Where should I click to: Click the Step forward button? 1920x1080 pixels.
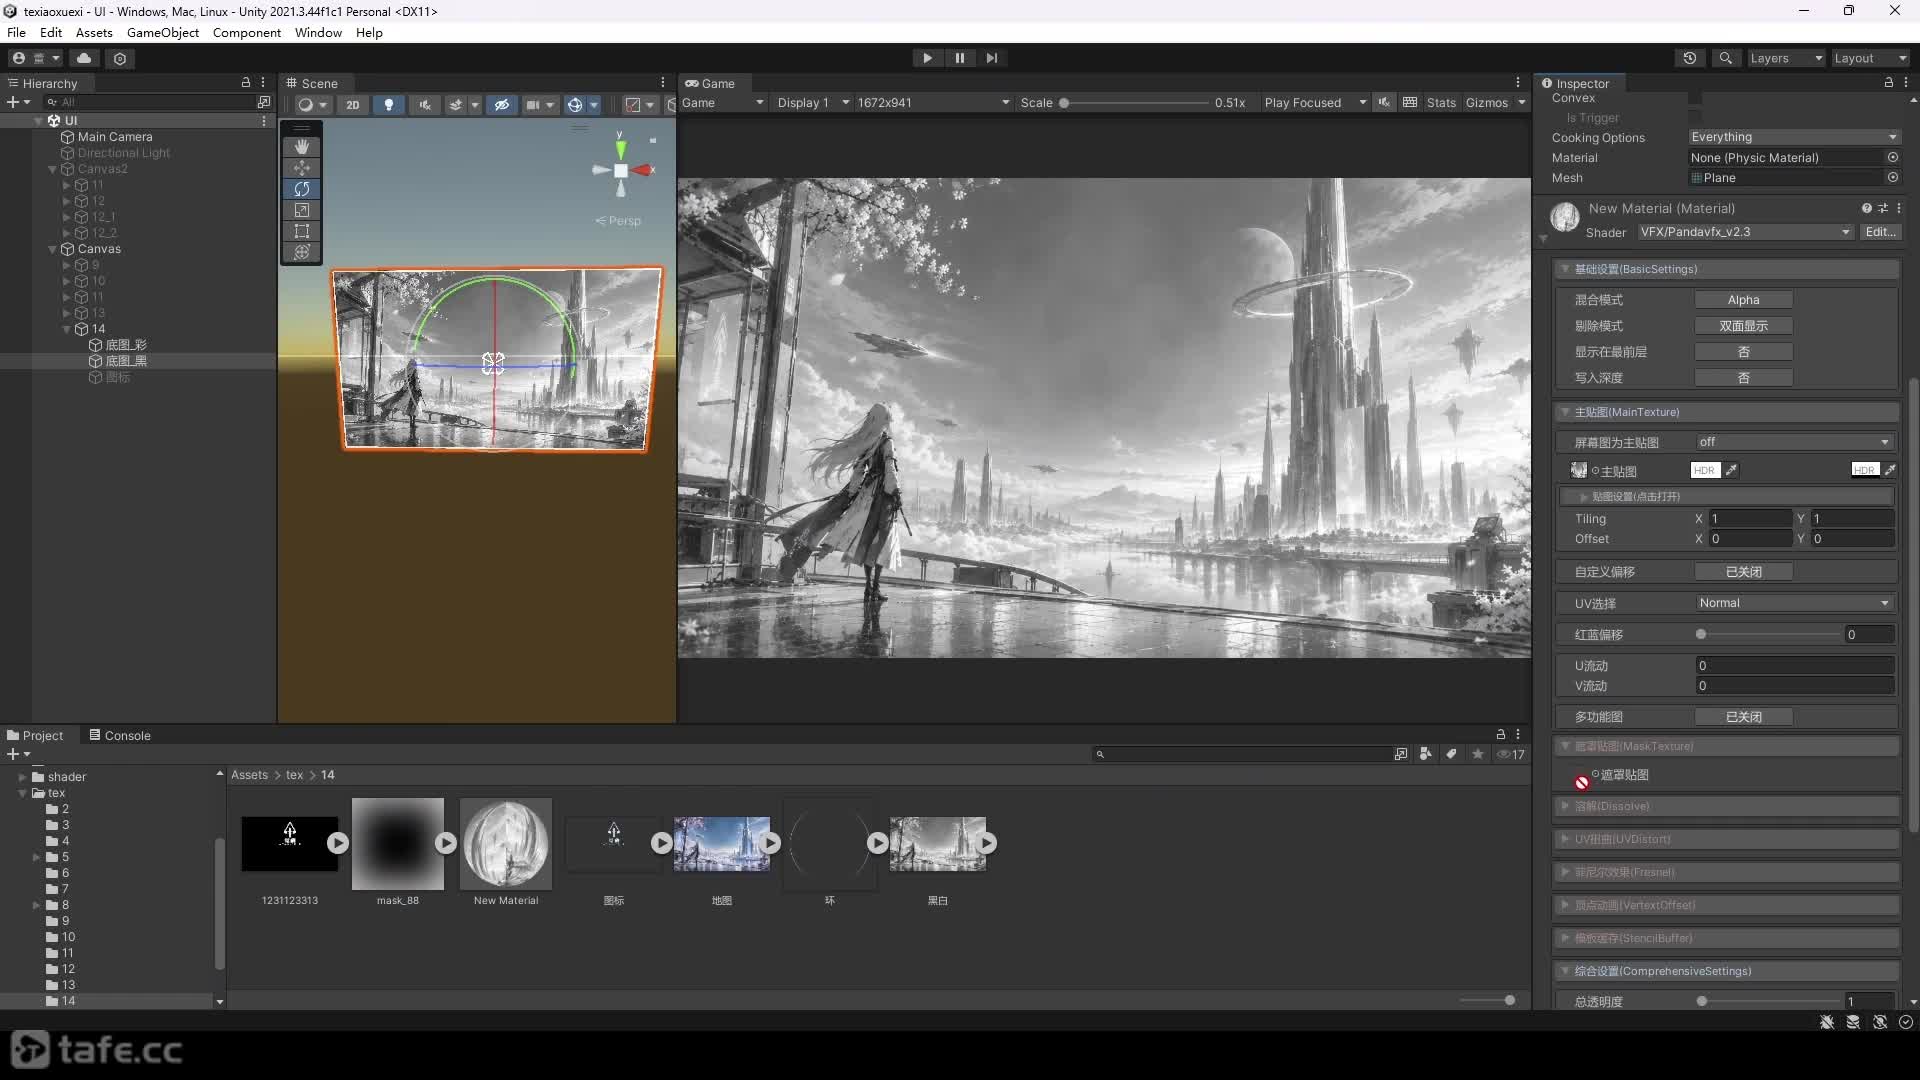(992, 58)
